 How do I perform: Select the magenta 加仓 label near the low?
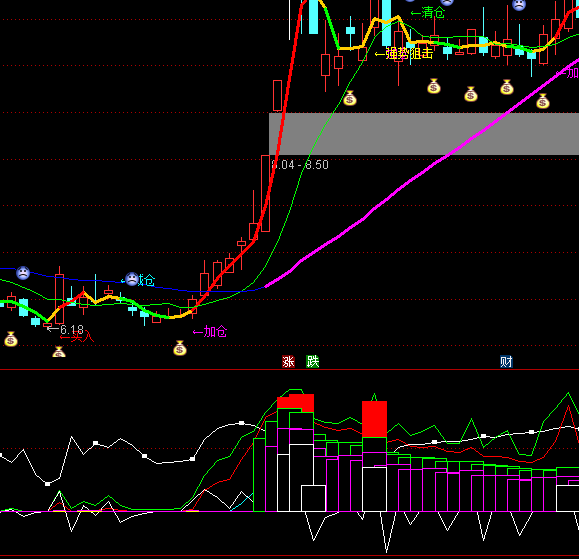pyautogui.click(x=210, y=332)
